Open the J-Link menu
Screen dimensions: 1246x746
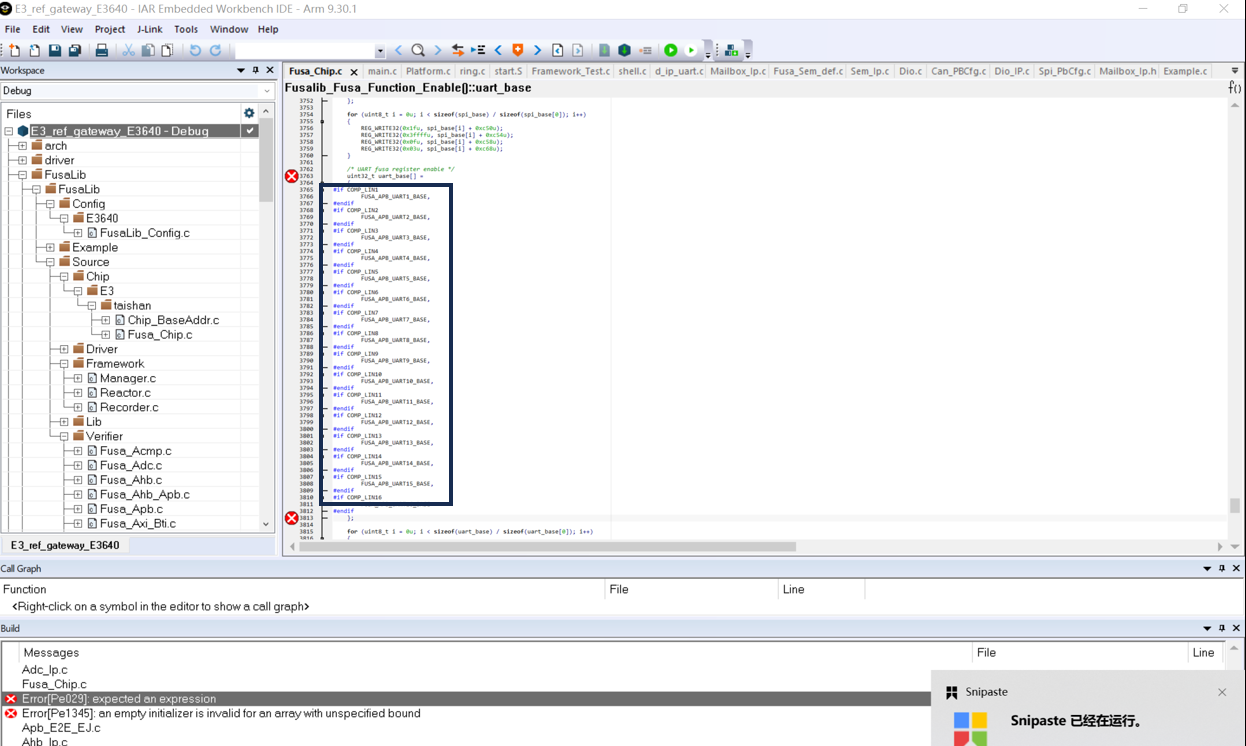click(x=149, y=29)
